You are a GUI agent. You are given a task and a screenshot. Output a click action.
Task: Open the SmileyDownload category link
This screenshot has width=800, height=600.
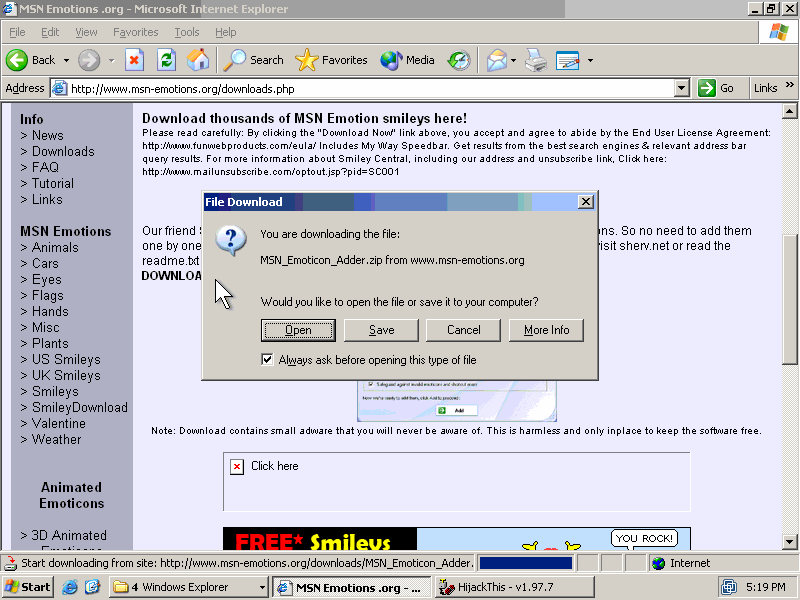point(80,407)
